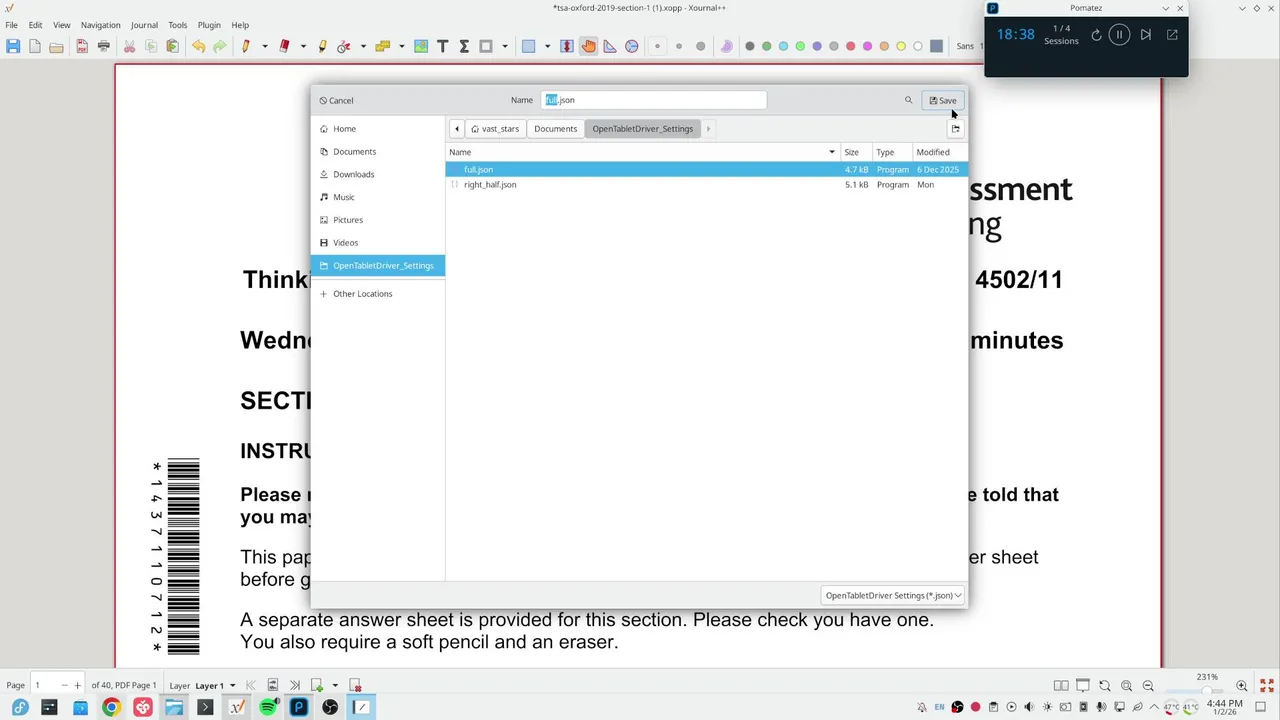Open the File menu
The width and height of the screenshot is (1280, 720).
12,25
